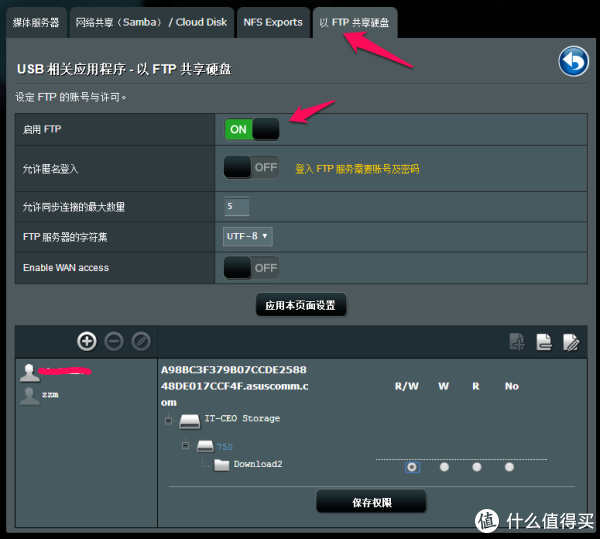Switch to the 媒体服务器 tab

(36, 23)
